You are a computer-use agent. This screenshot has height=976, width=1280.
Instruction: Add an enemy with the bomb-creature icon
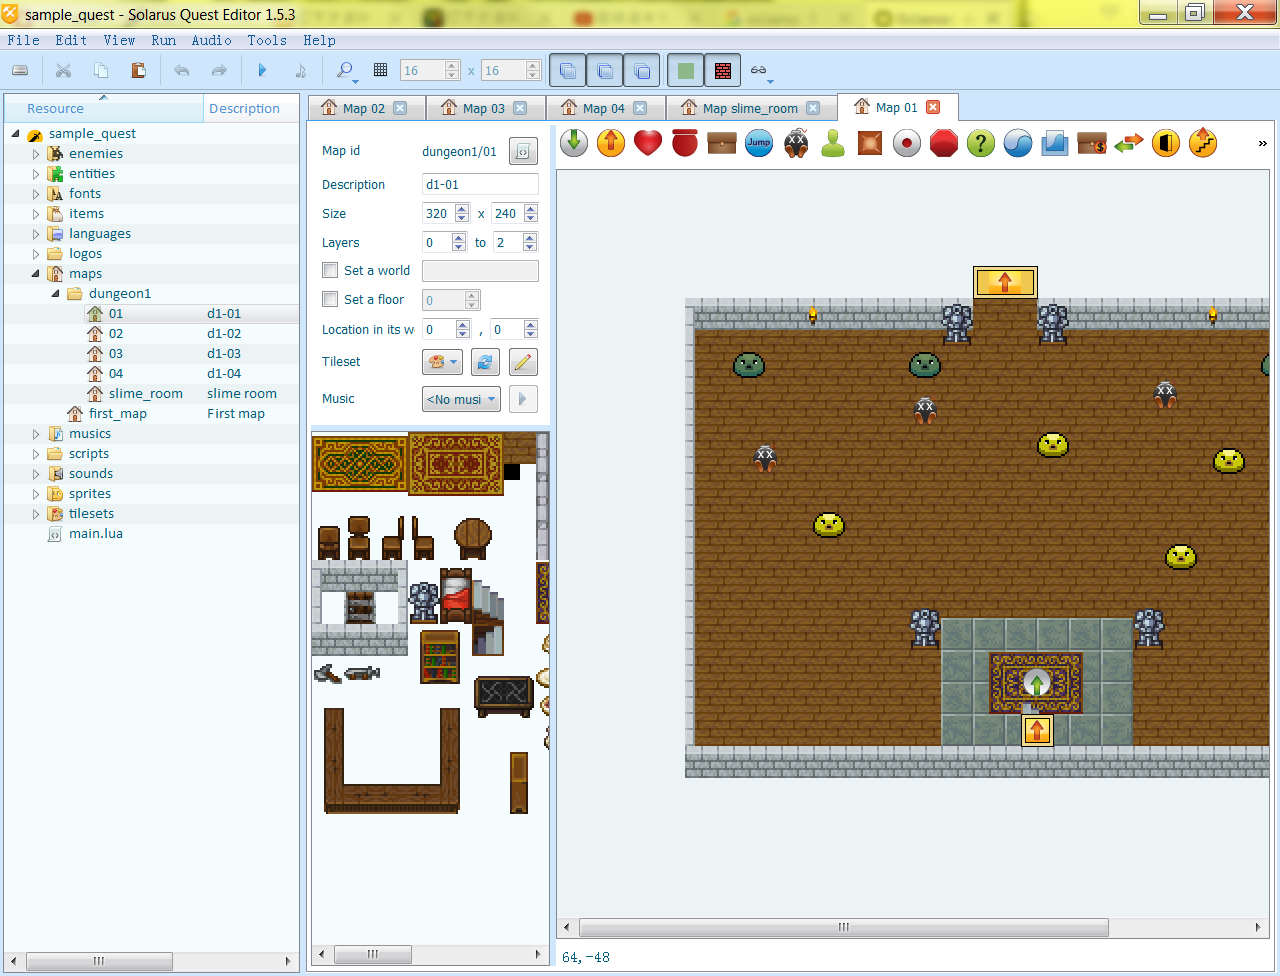(796, 143)
